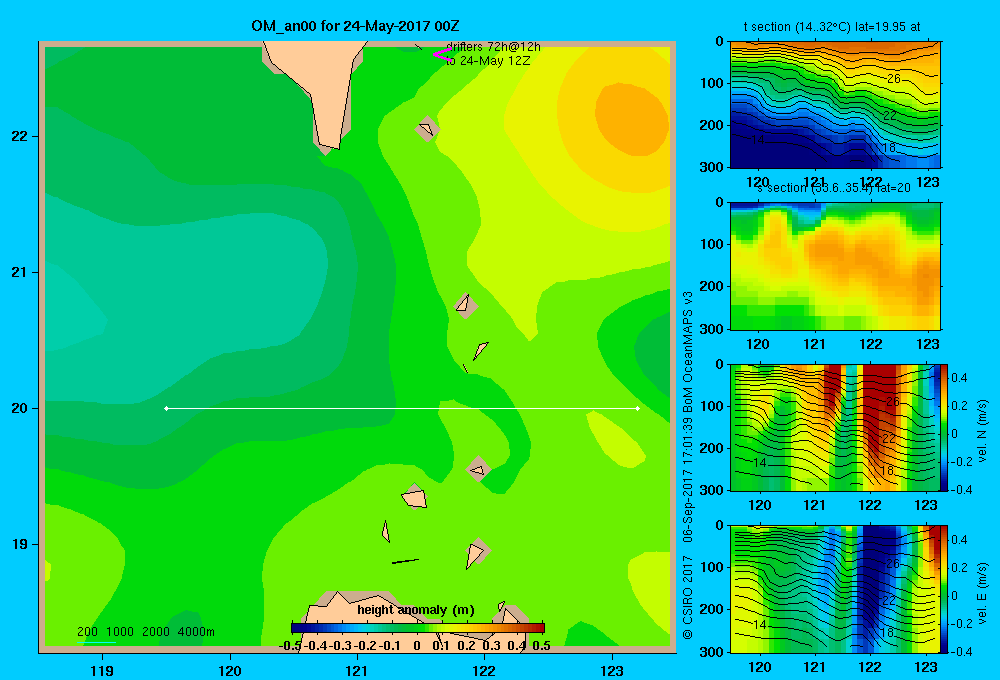Click the 26 isotherm label in temperature section
Viewport: 1000px width, 680px height.
pos(894,78)
